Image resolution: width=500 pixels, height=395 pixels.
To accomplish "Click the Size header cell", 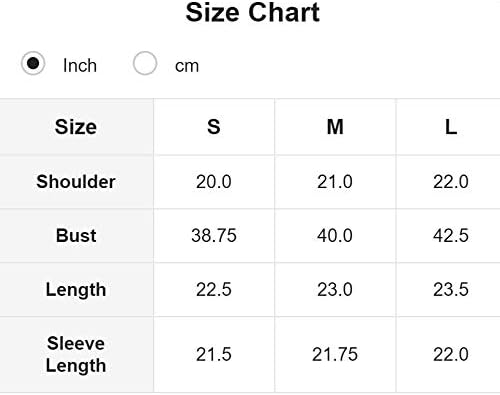I will [76, 127].
